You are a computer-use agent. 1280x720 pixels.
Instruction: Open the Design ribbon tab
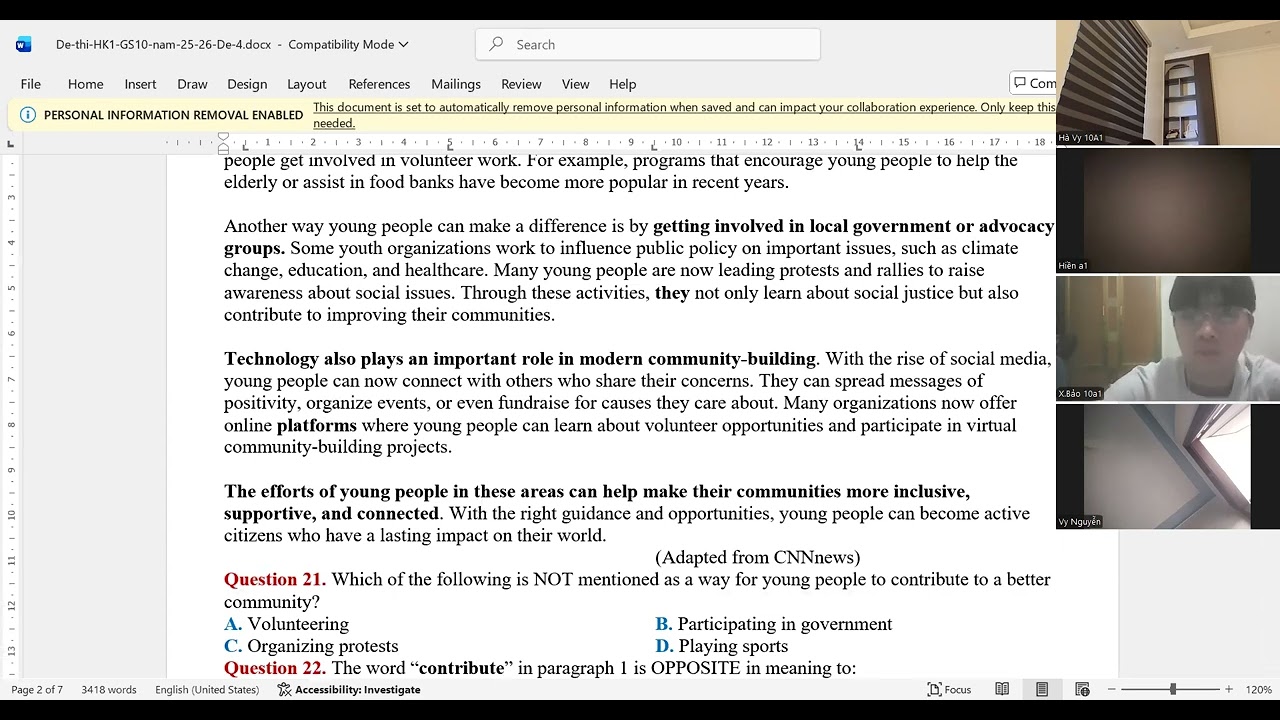click(x=247, y=84)
